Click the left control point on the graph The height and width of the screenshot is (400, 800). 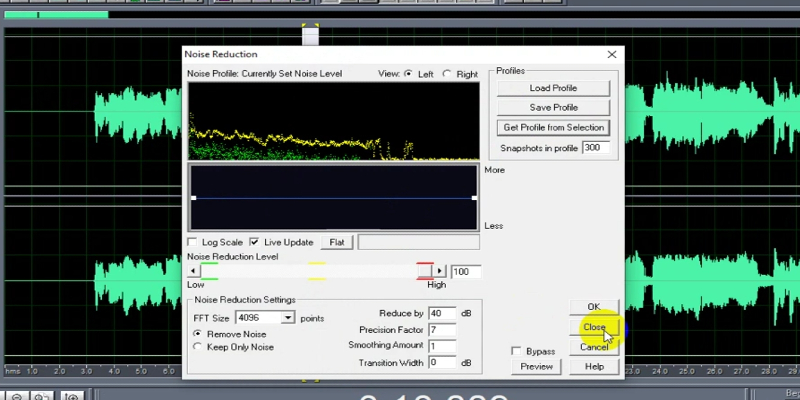pyautogui.click(x=193, y=198)
